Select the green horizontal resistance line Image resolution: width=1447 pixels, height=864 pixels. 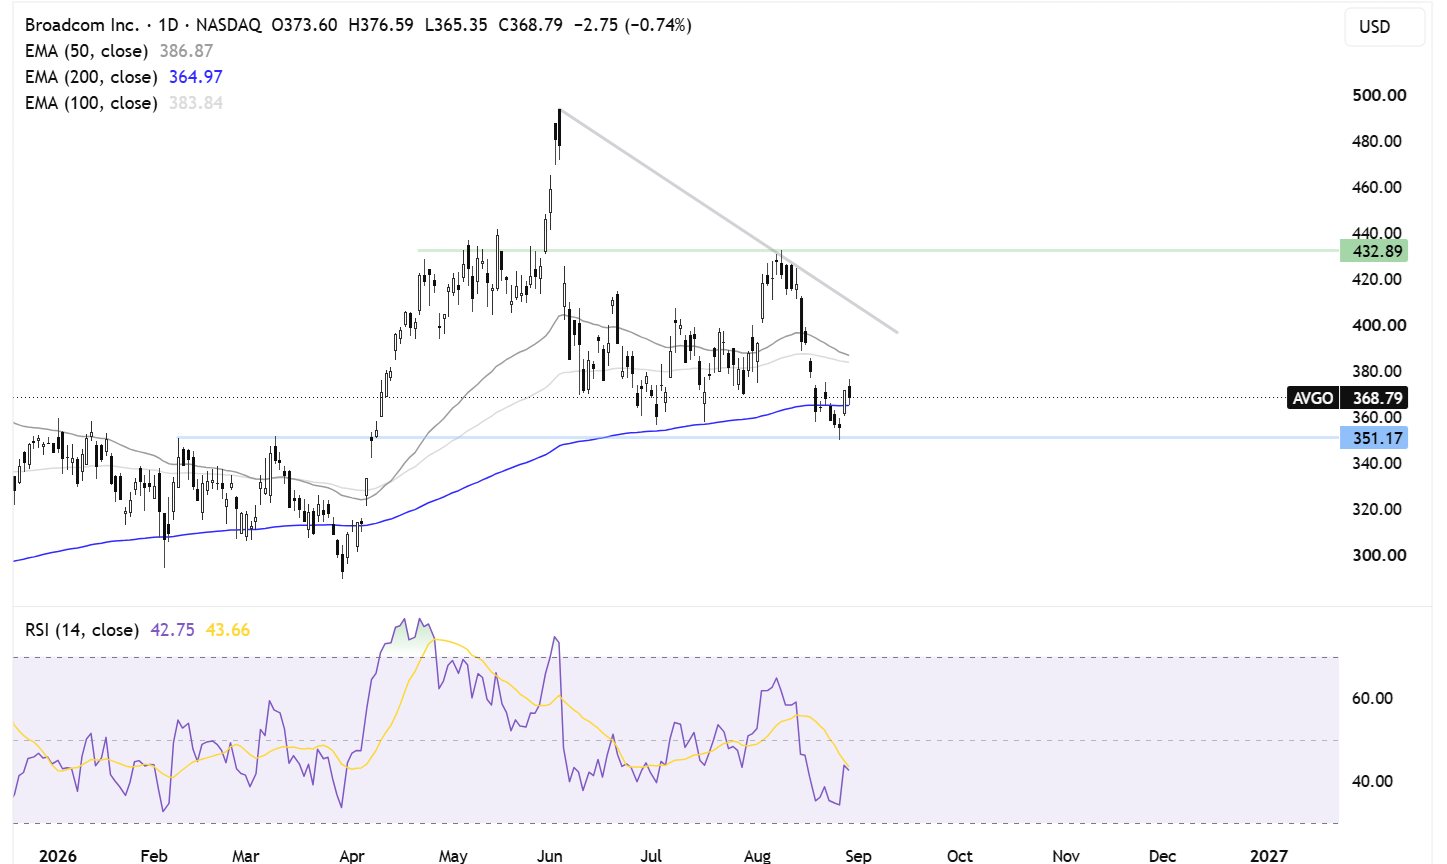coord(877,251)
